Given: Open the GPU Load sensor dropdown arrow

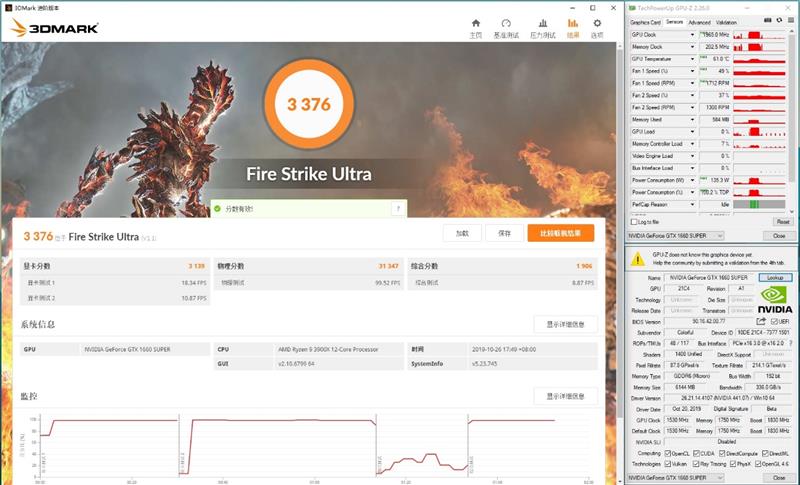Looking at the screenshot, I should (x=692, y=132).
